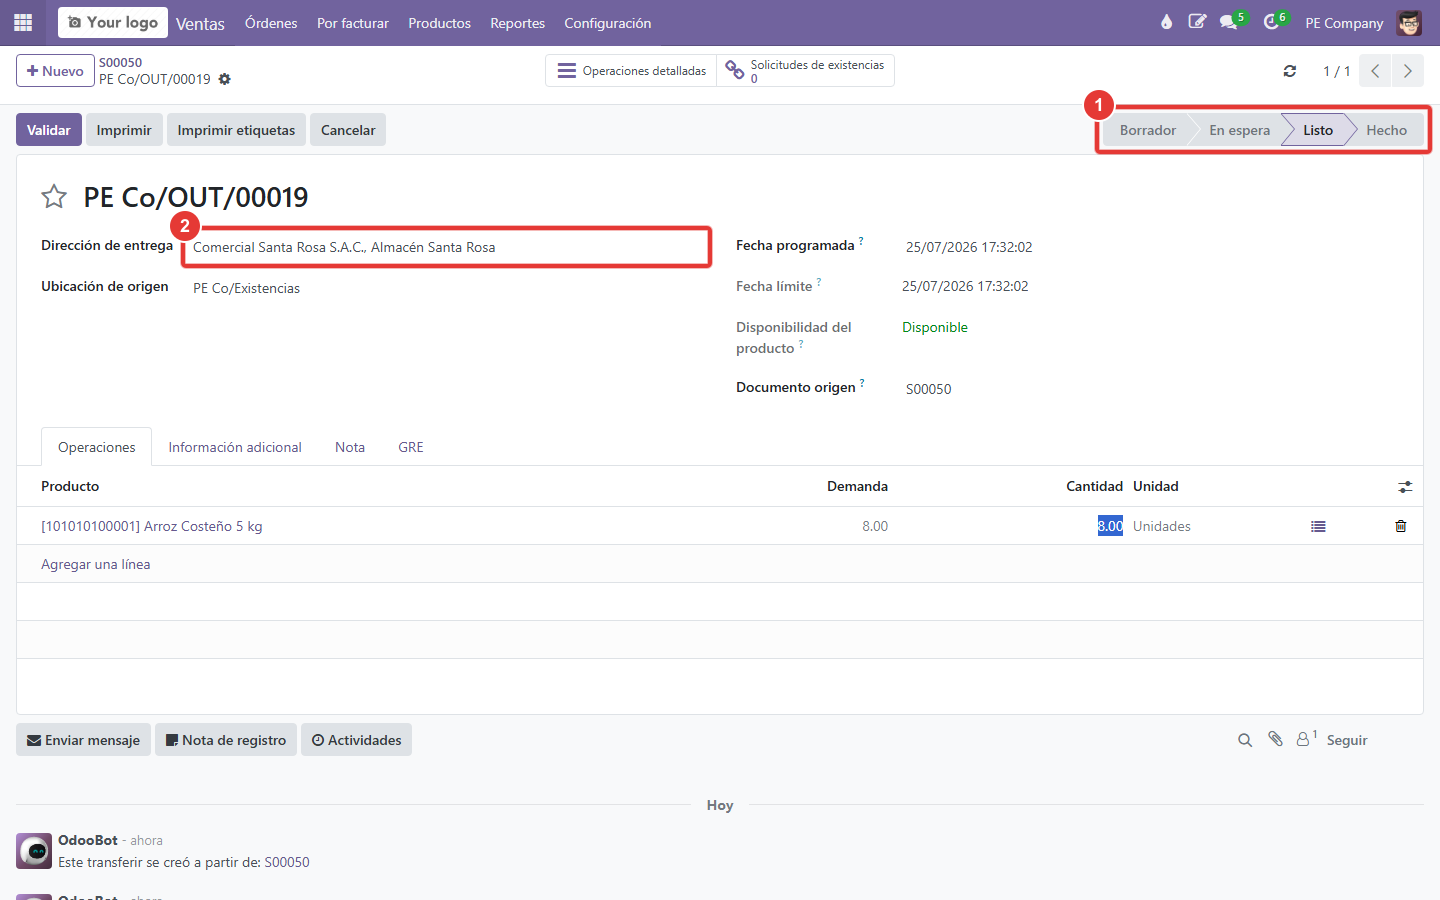
Task: Open the gear actions menu beside PE Co/OUT/00019
Action: click(225, 79)
